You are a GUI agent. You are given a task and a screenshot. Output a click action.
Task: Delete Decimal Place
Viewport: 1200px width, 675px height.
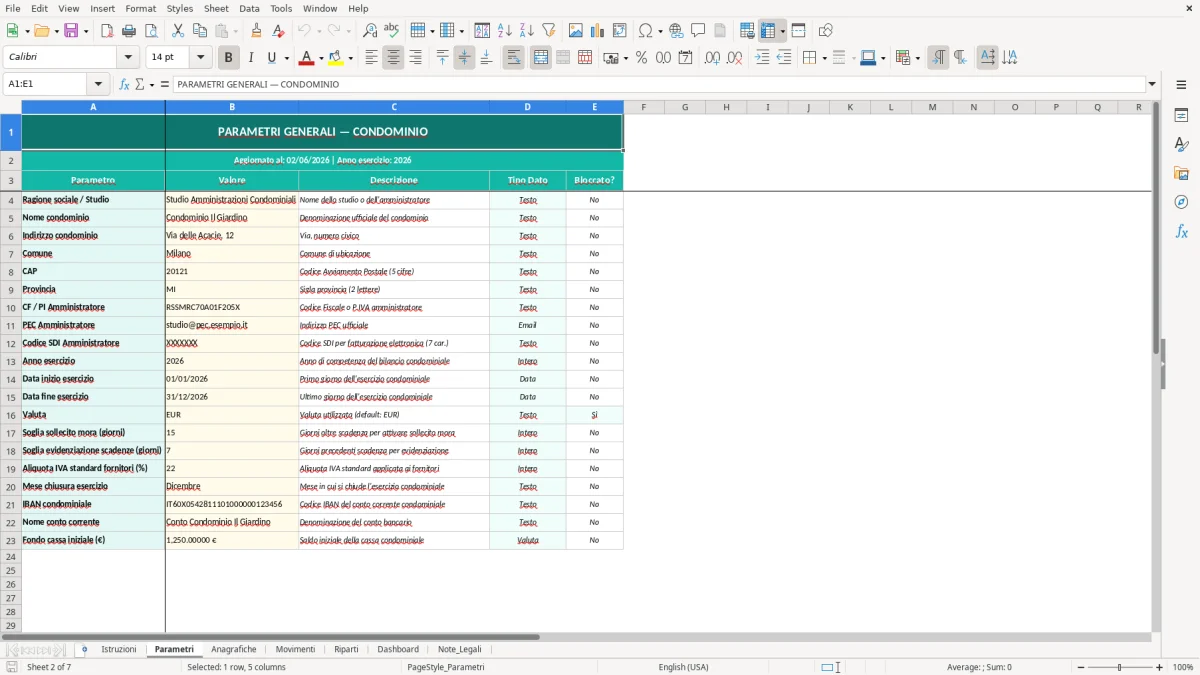click(734, 58)
